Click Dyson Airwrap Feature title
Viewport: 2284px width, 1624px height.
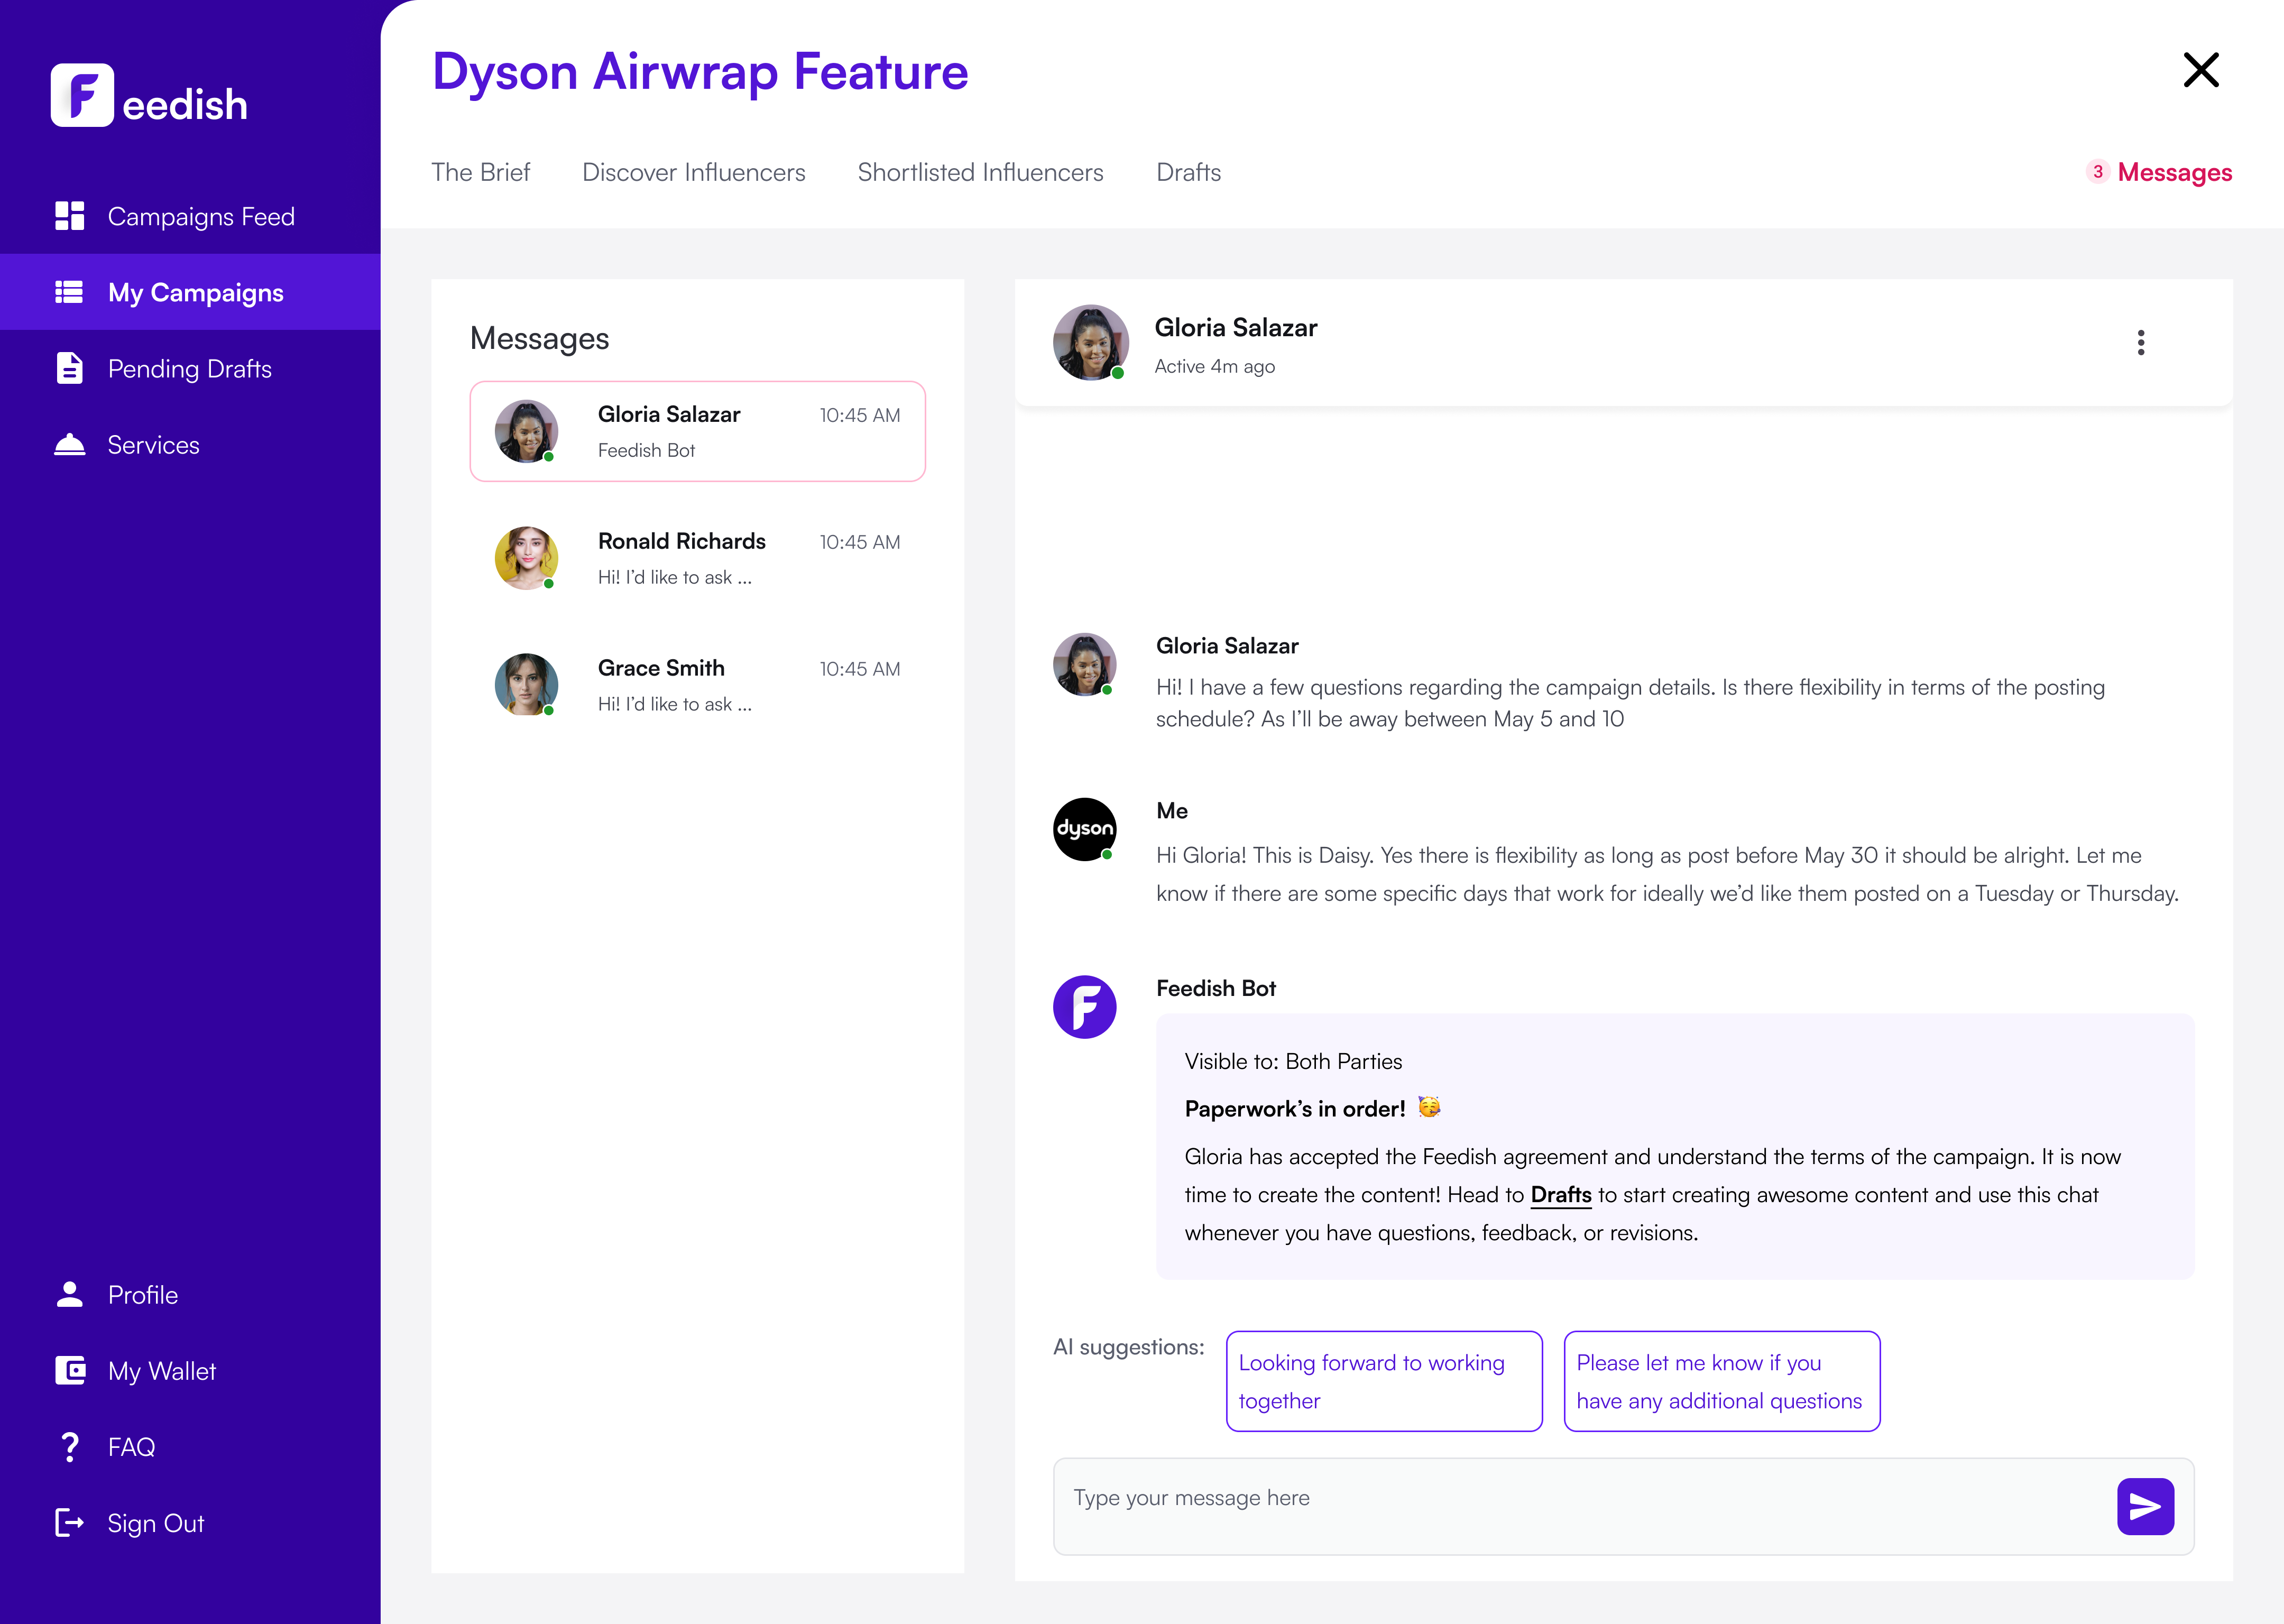click(700, 72)
